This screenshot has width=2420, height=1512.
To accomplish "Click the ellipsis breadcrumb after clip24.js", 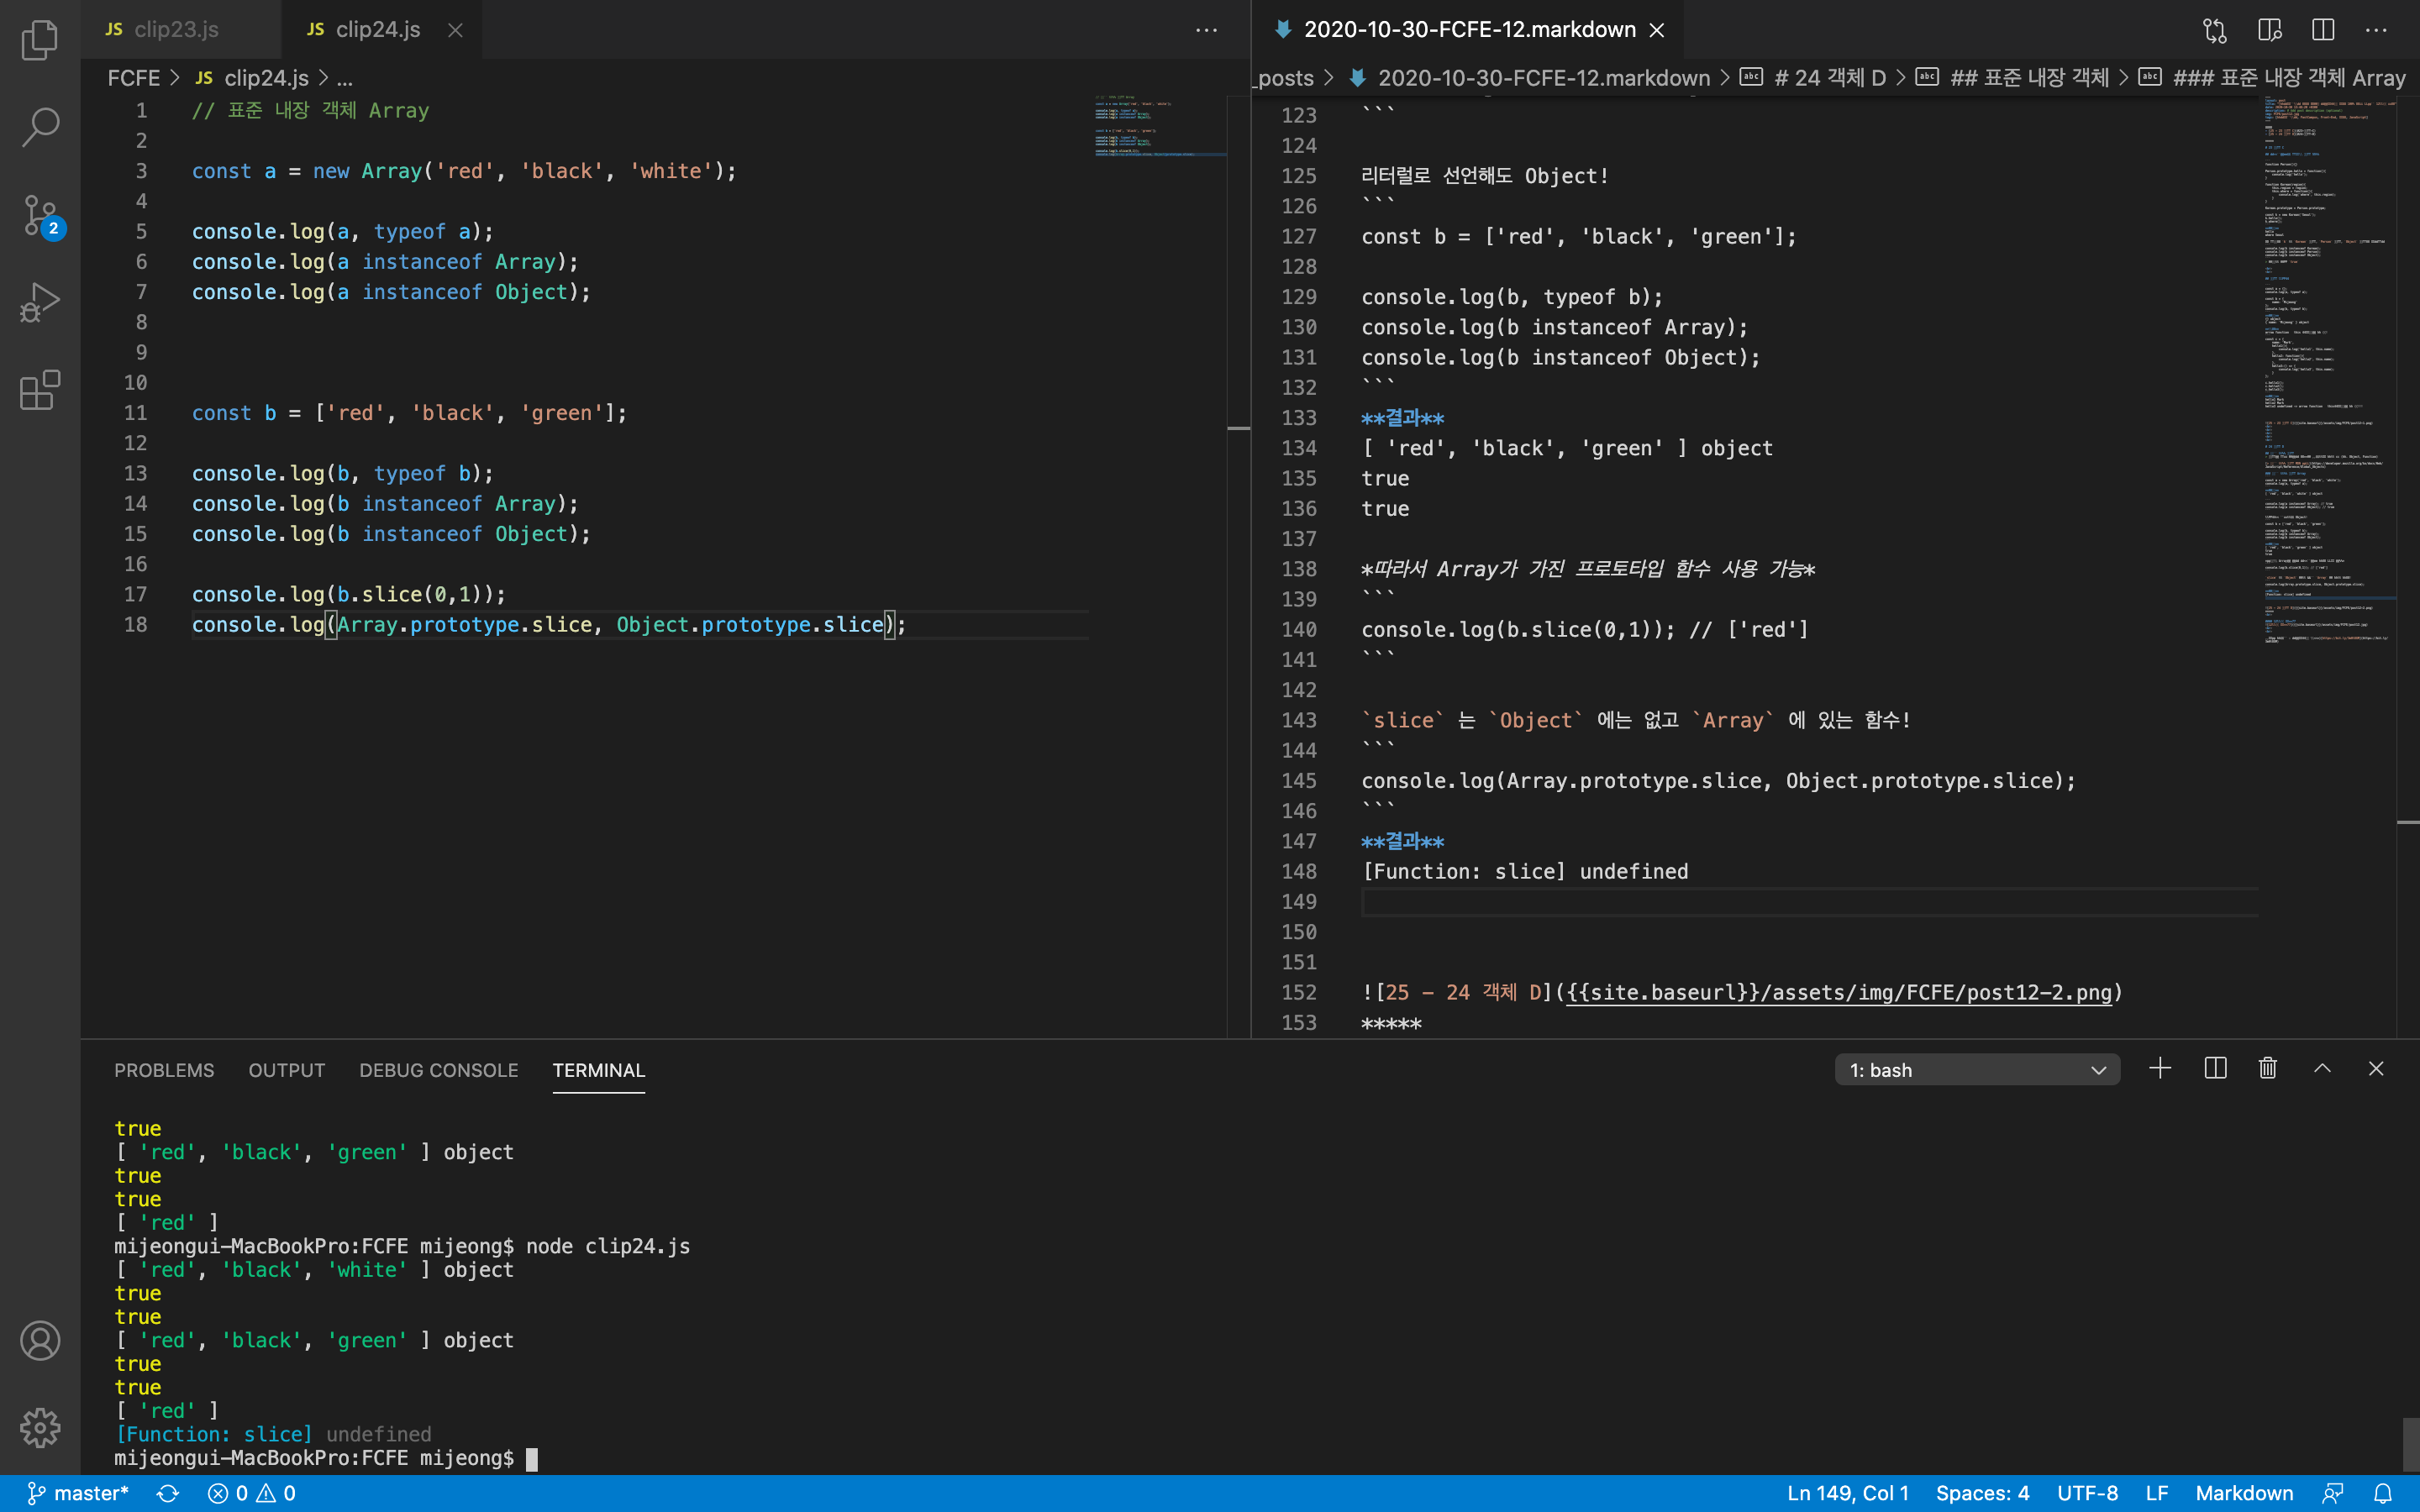I will (345, 78).
